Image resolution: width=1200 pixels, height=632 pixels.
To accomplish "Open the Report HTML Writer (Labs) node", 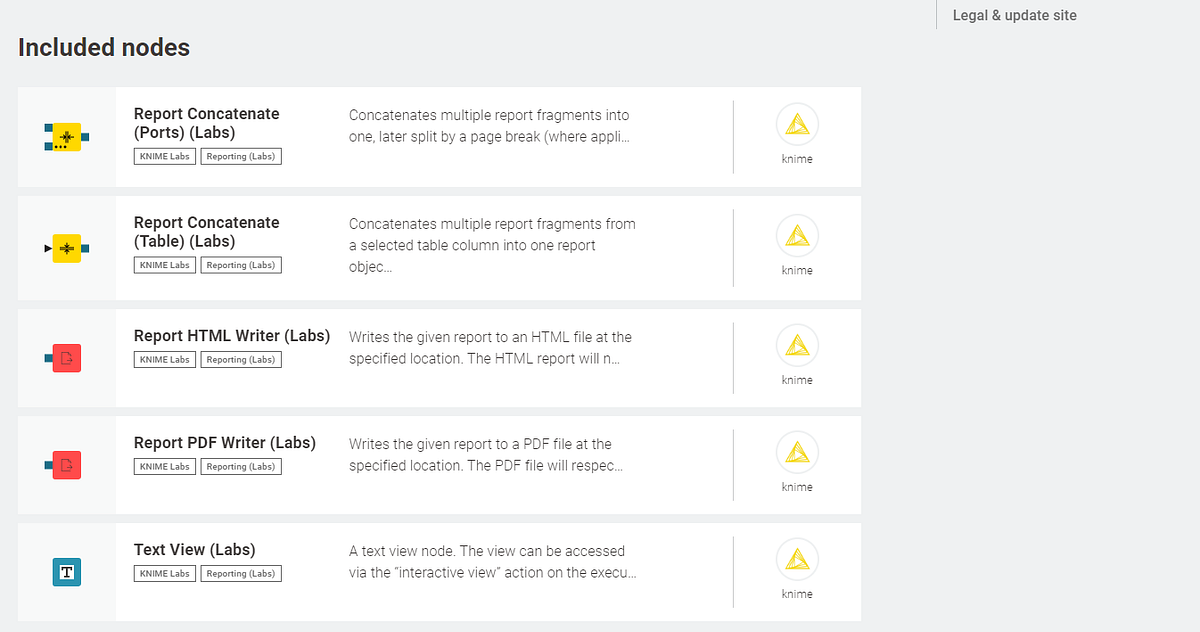I will (x=231, y=335).
